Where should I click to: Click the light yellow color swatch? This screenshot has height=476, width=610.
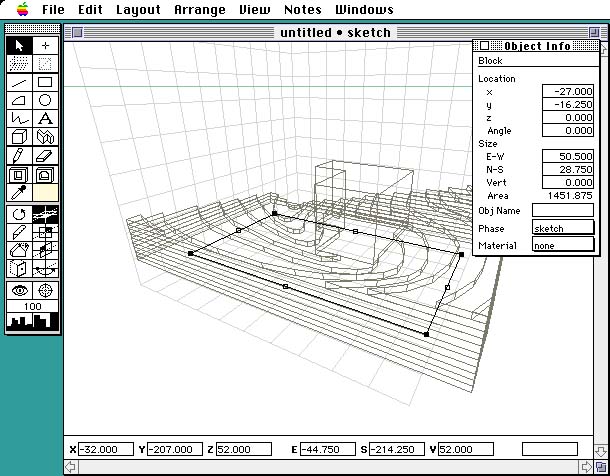45,191
